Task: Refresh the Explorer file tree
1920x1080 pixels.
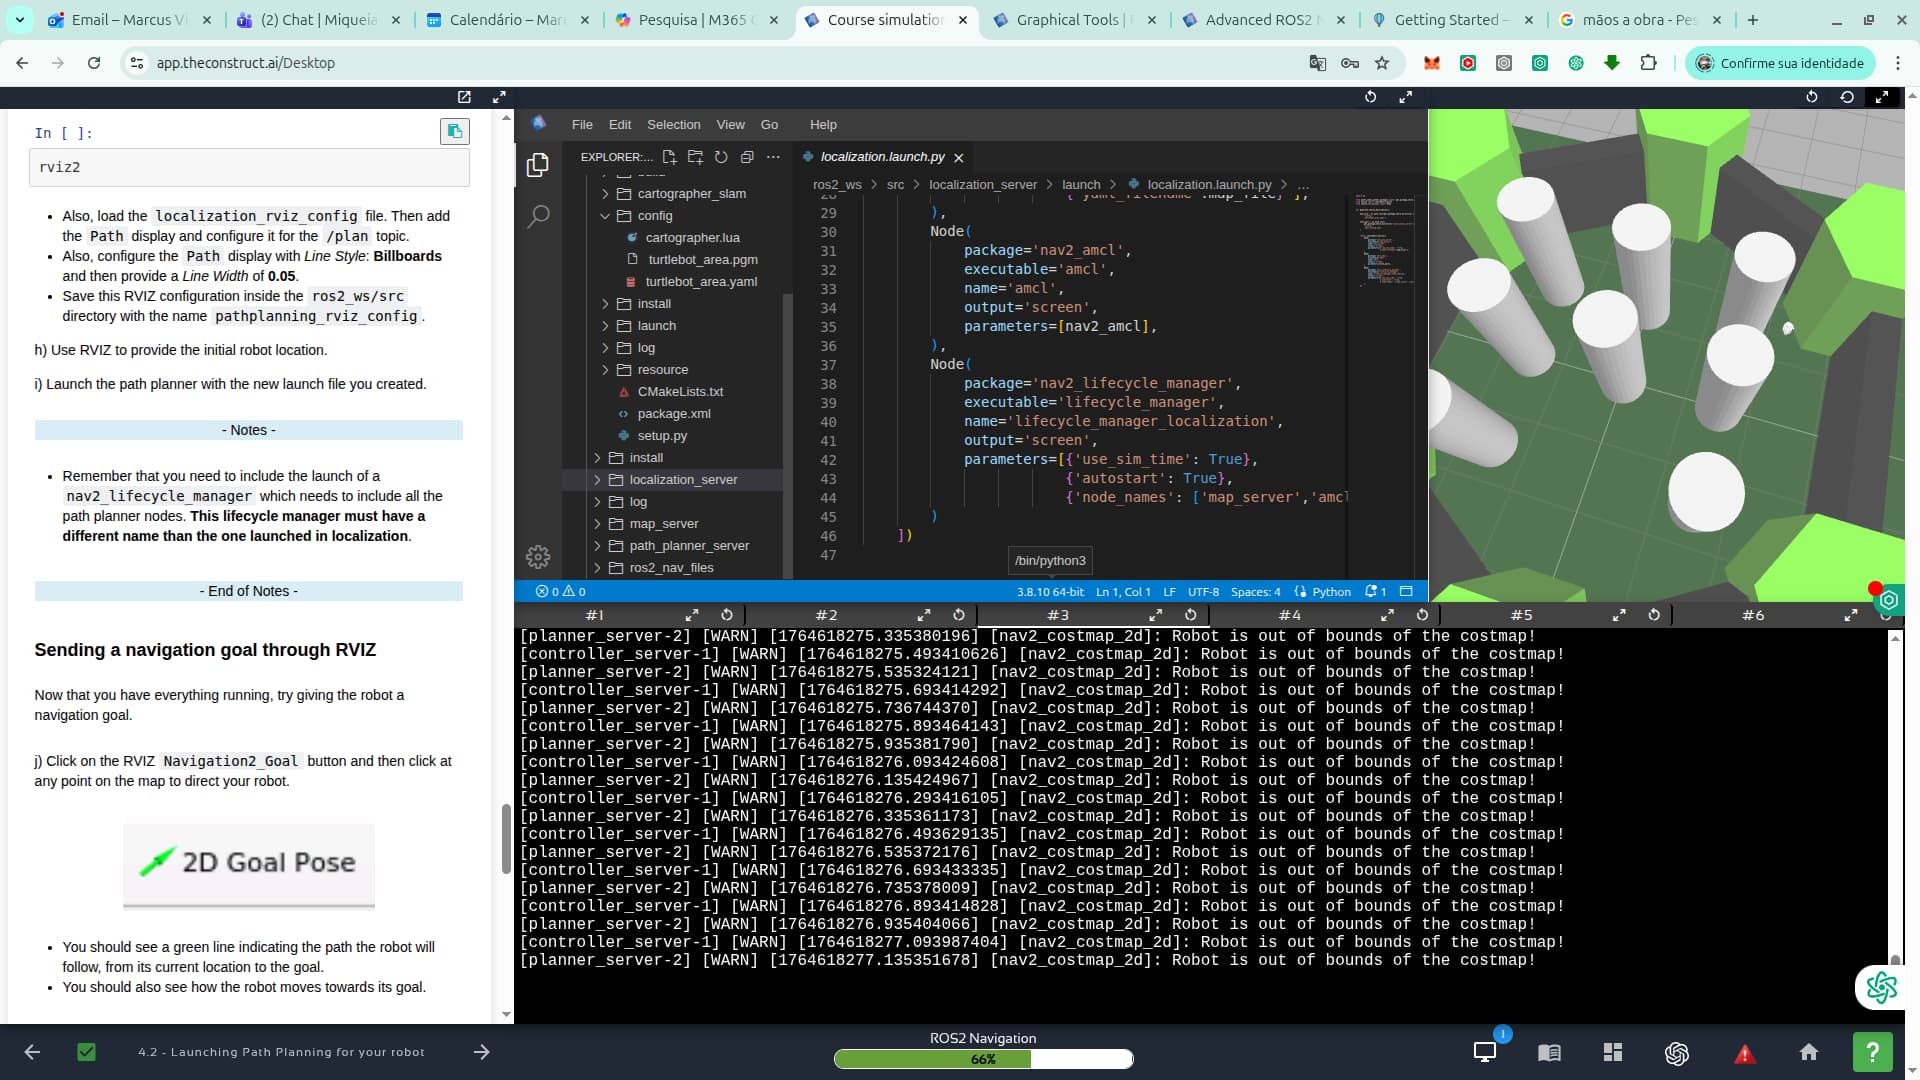Action: [721, 157]
